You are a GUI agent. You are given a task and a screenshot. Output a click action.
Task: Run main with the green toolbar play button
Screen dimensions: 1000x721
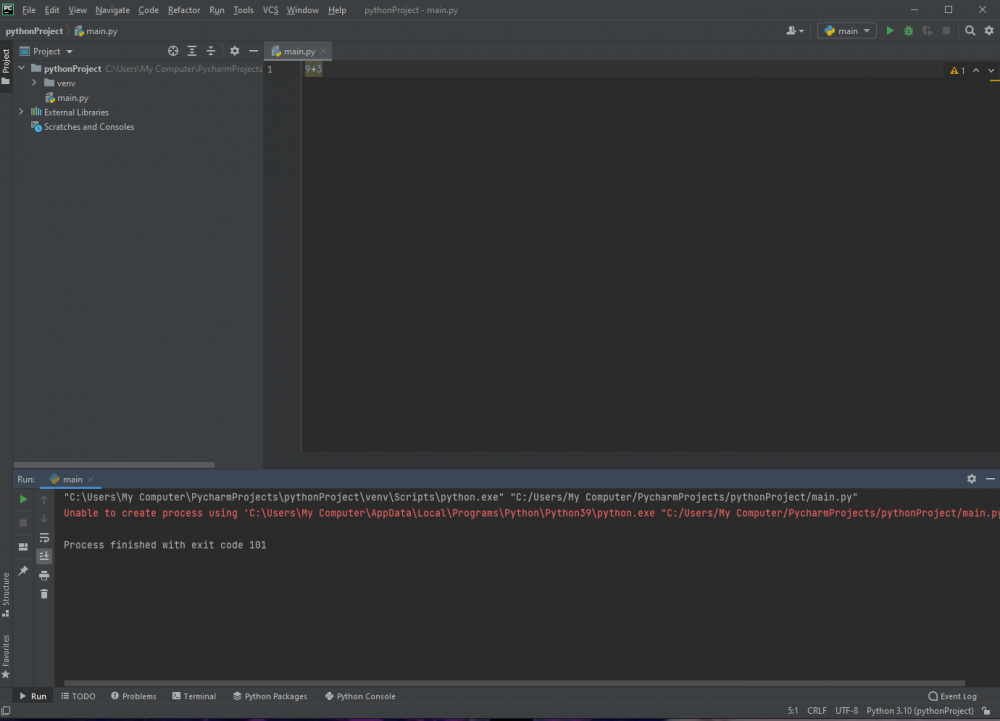[890, 31]
